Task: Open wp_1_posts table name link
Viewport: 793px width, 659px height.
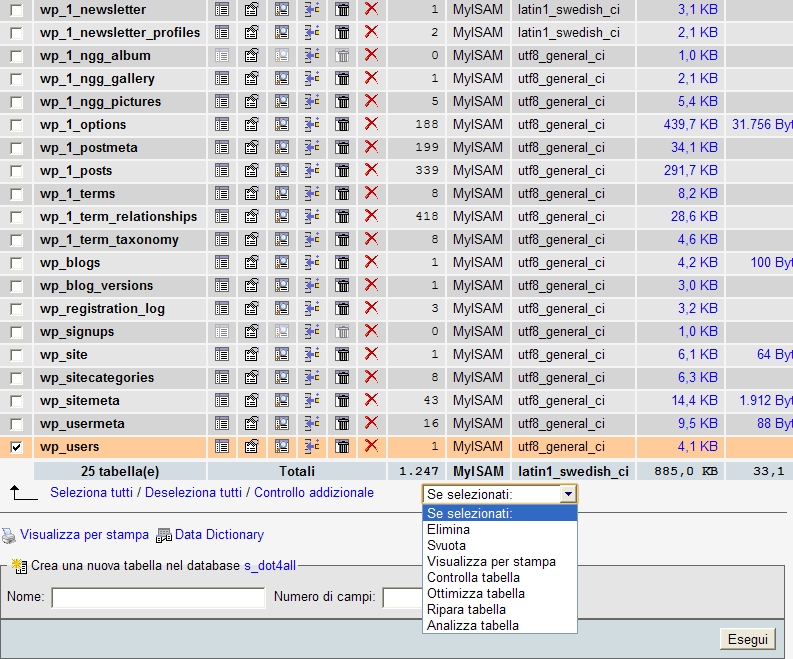Action: point(76,170)
